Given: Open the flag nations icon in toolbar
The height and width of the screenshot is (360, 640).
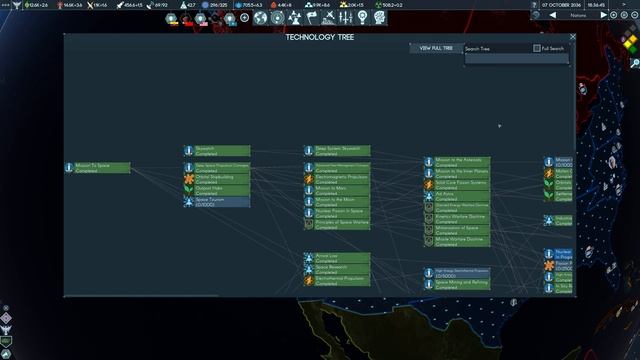Looking at the screenshot, I should pyautogui.click(x=311, y=18).
